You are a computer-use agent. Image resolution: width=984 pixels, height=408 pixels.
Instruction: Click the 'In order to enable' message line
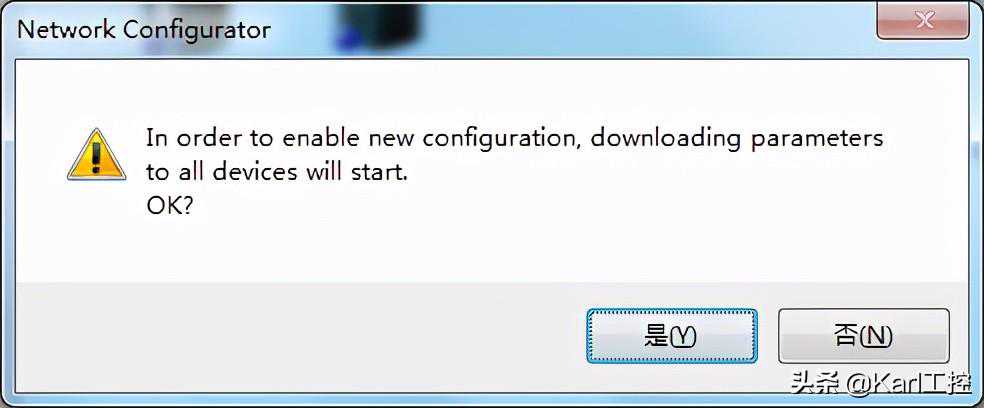pos(515,139)
